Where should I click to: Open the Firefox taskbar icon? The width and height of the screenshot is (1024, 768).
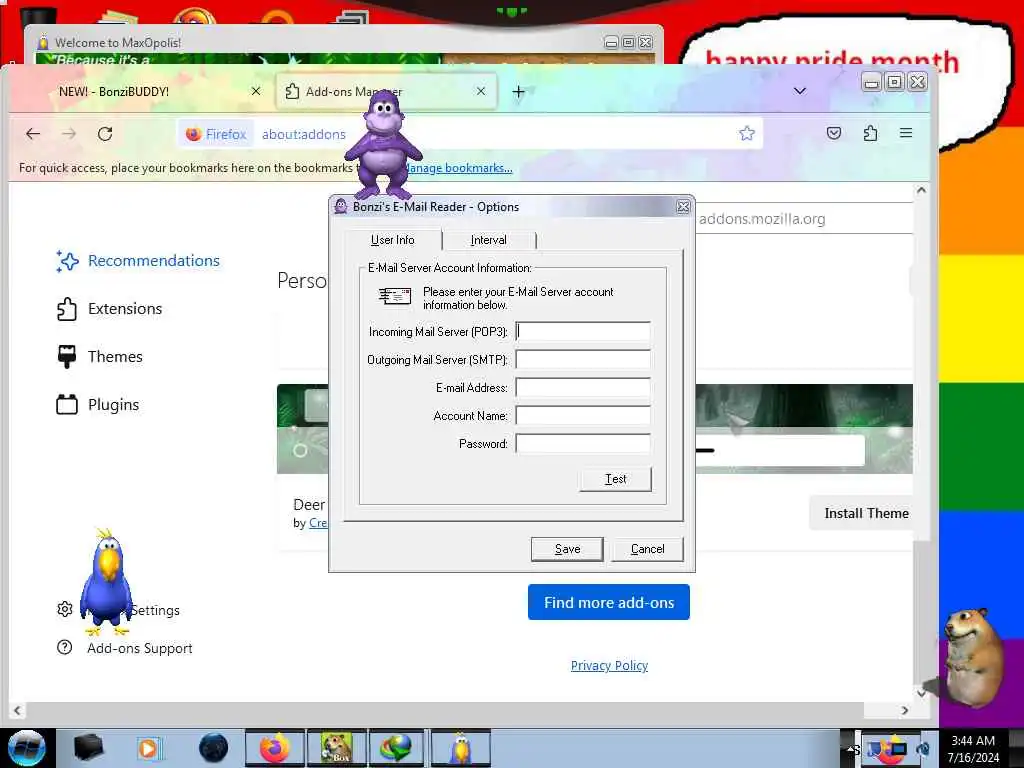(275, 748)
